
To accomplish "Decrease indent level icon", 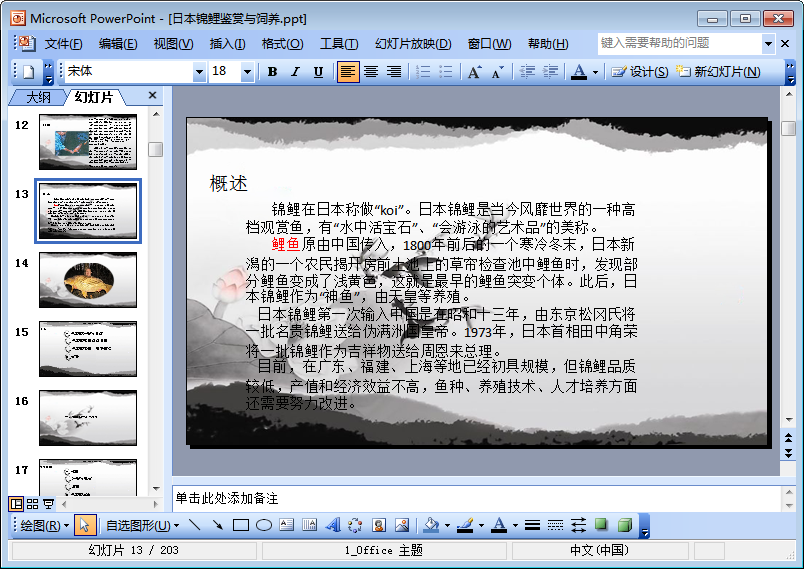I will point(527,72).
